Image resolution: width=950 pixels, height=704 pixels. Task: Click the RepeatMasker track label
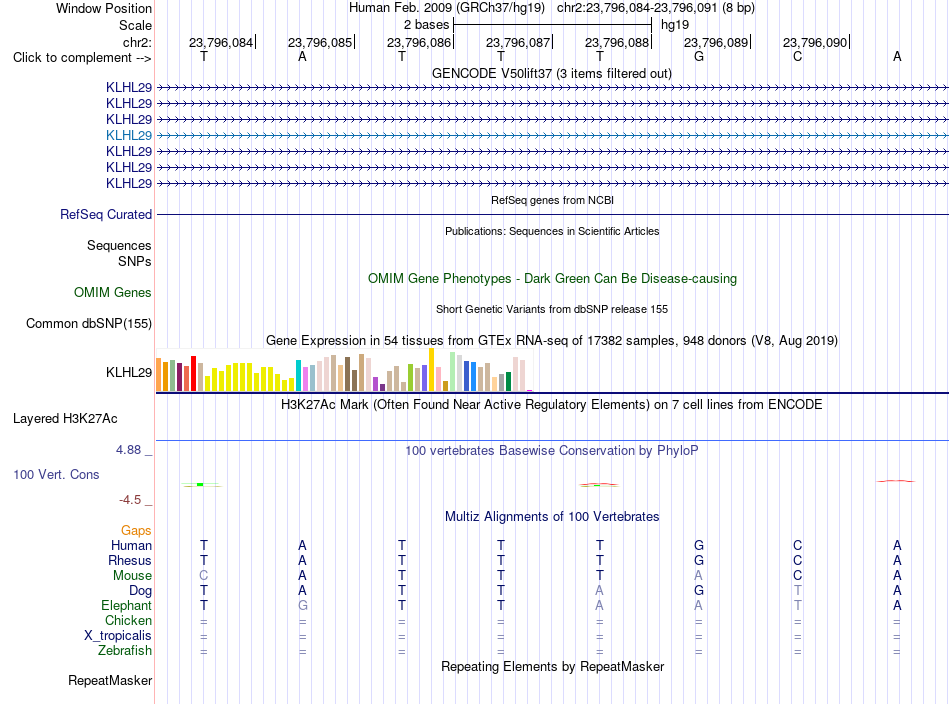point(110,680)
